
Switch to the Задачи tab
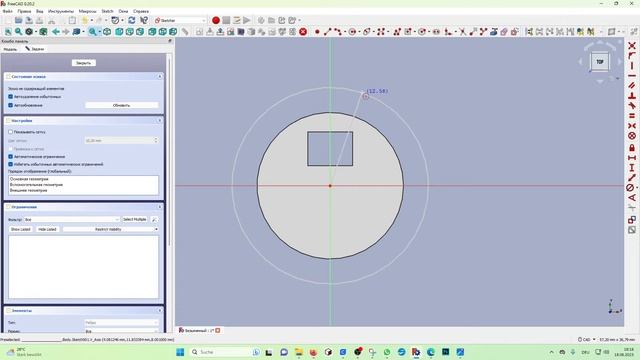click(35, 49)
